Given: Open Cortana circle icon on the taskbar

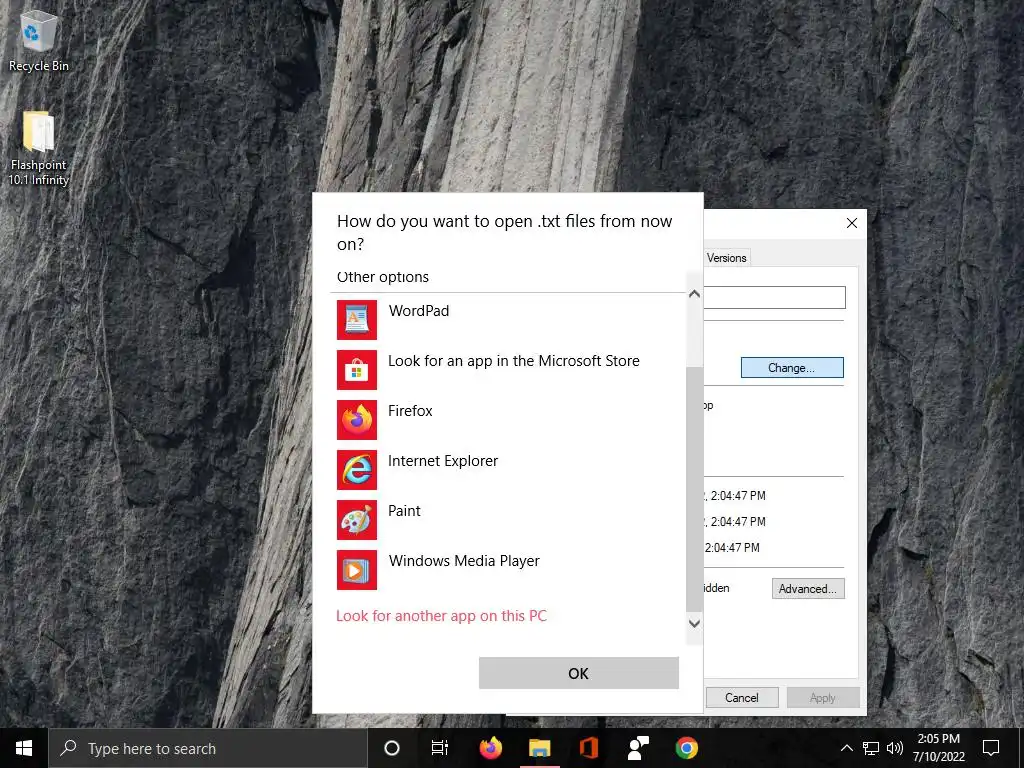Looking at the screenshot, I should (392, 748).
